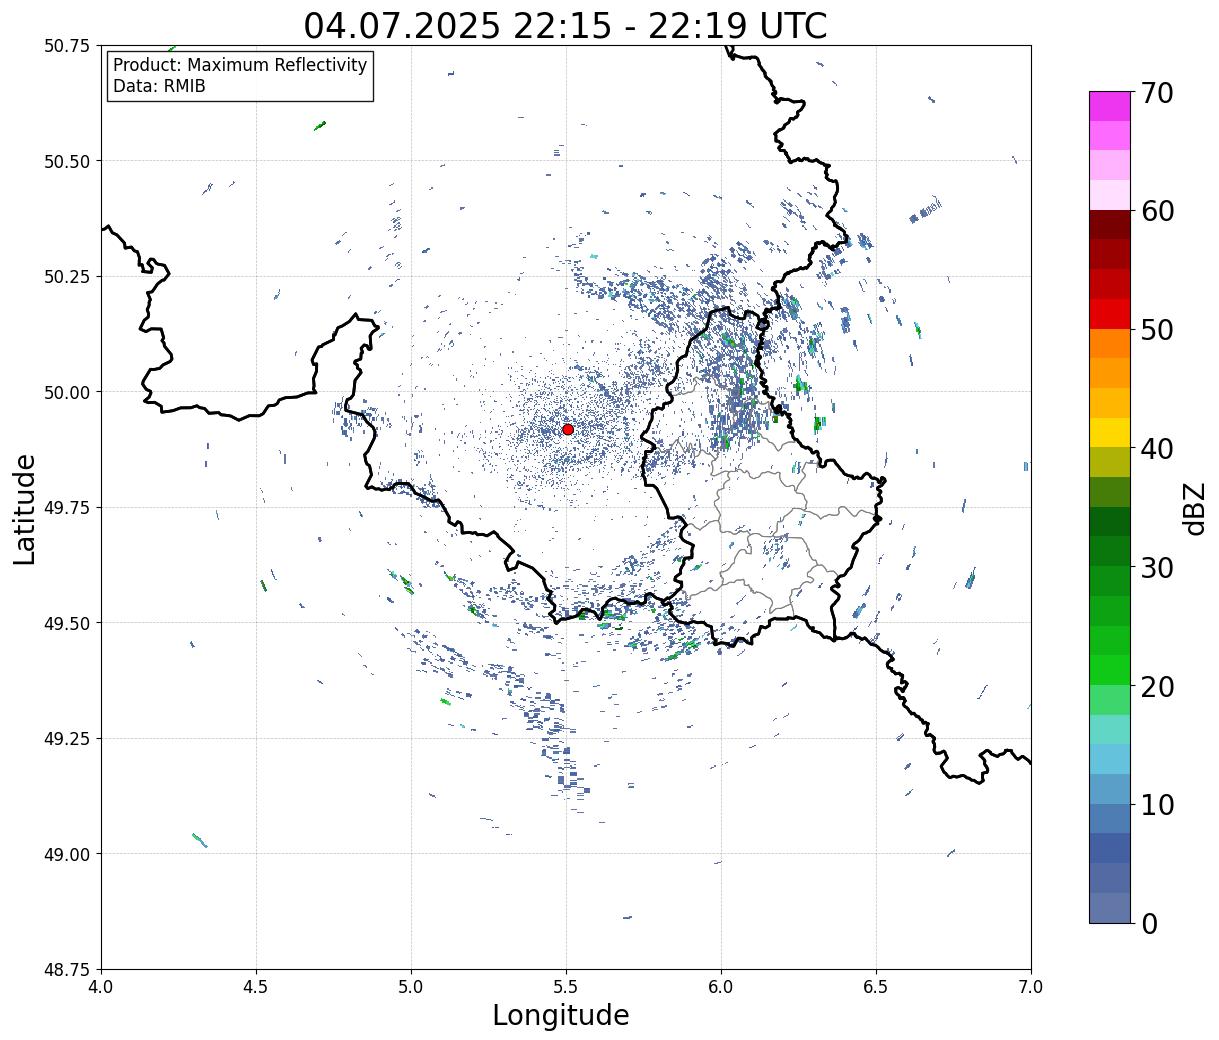The width and height of the screenshot is (1219, 1040).
Task: Click the 'dBZ' colorbar label
Action: (x=1194, y=508)
